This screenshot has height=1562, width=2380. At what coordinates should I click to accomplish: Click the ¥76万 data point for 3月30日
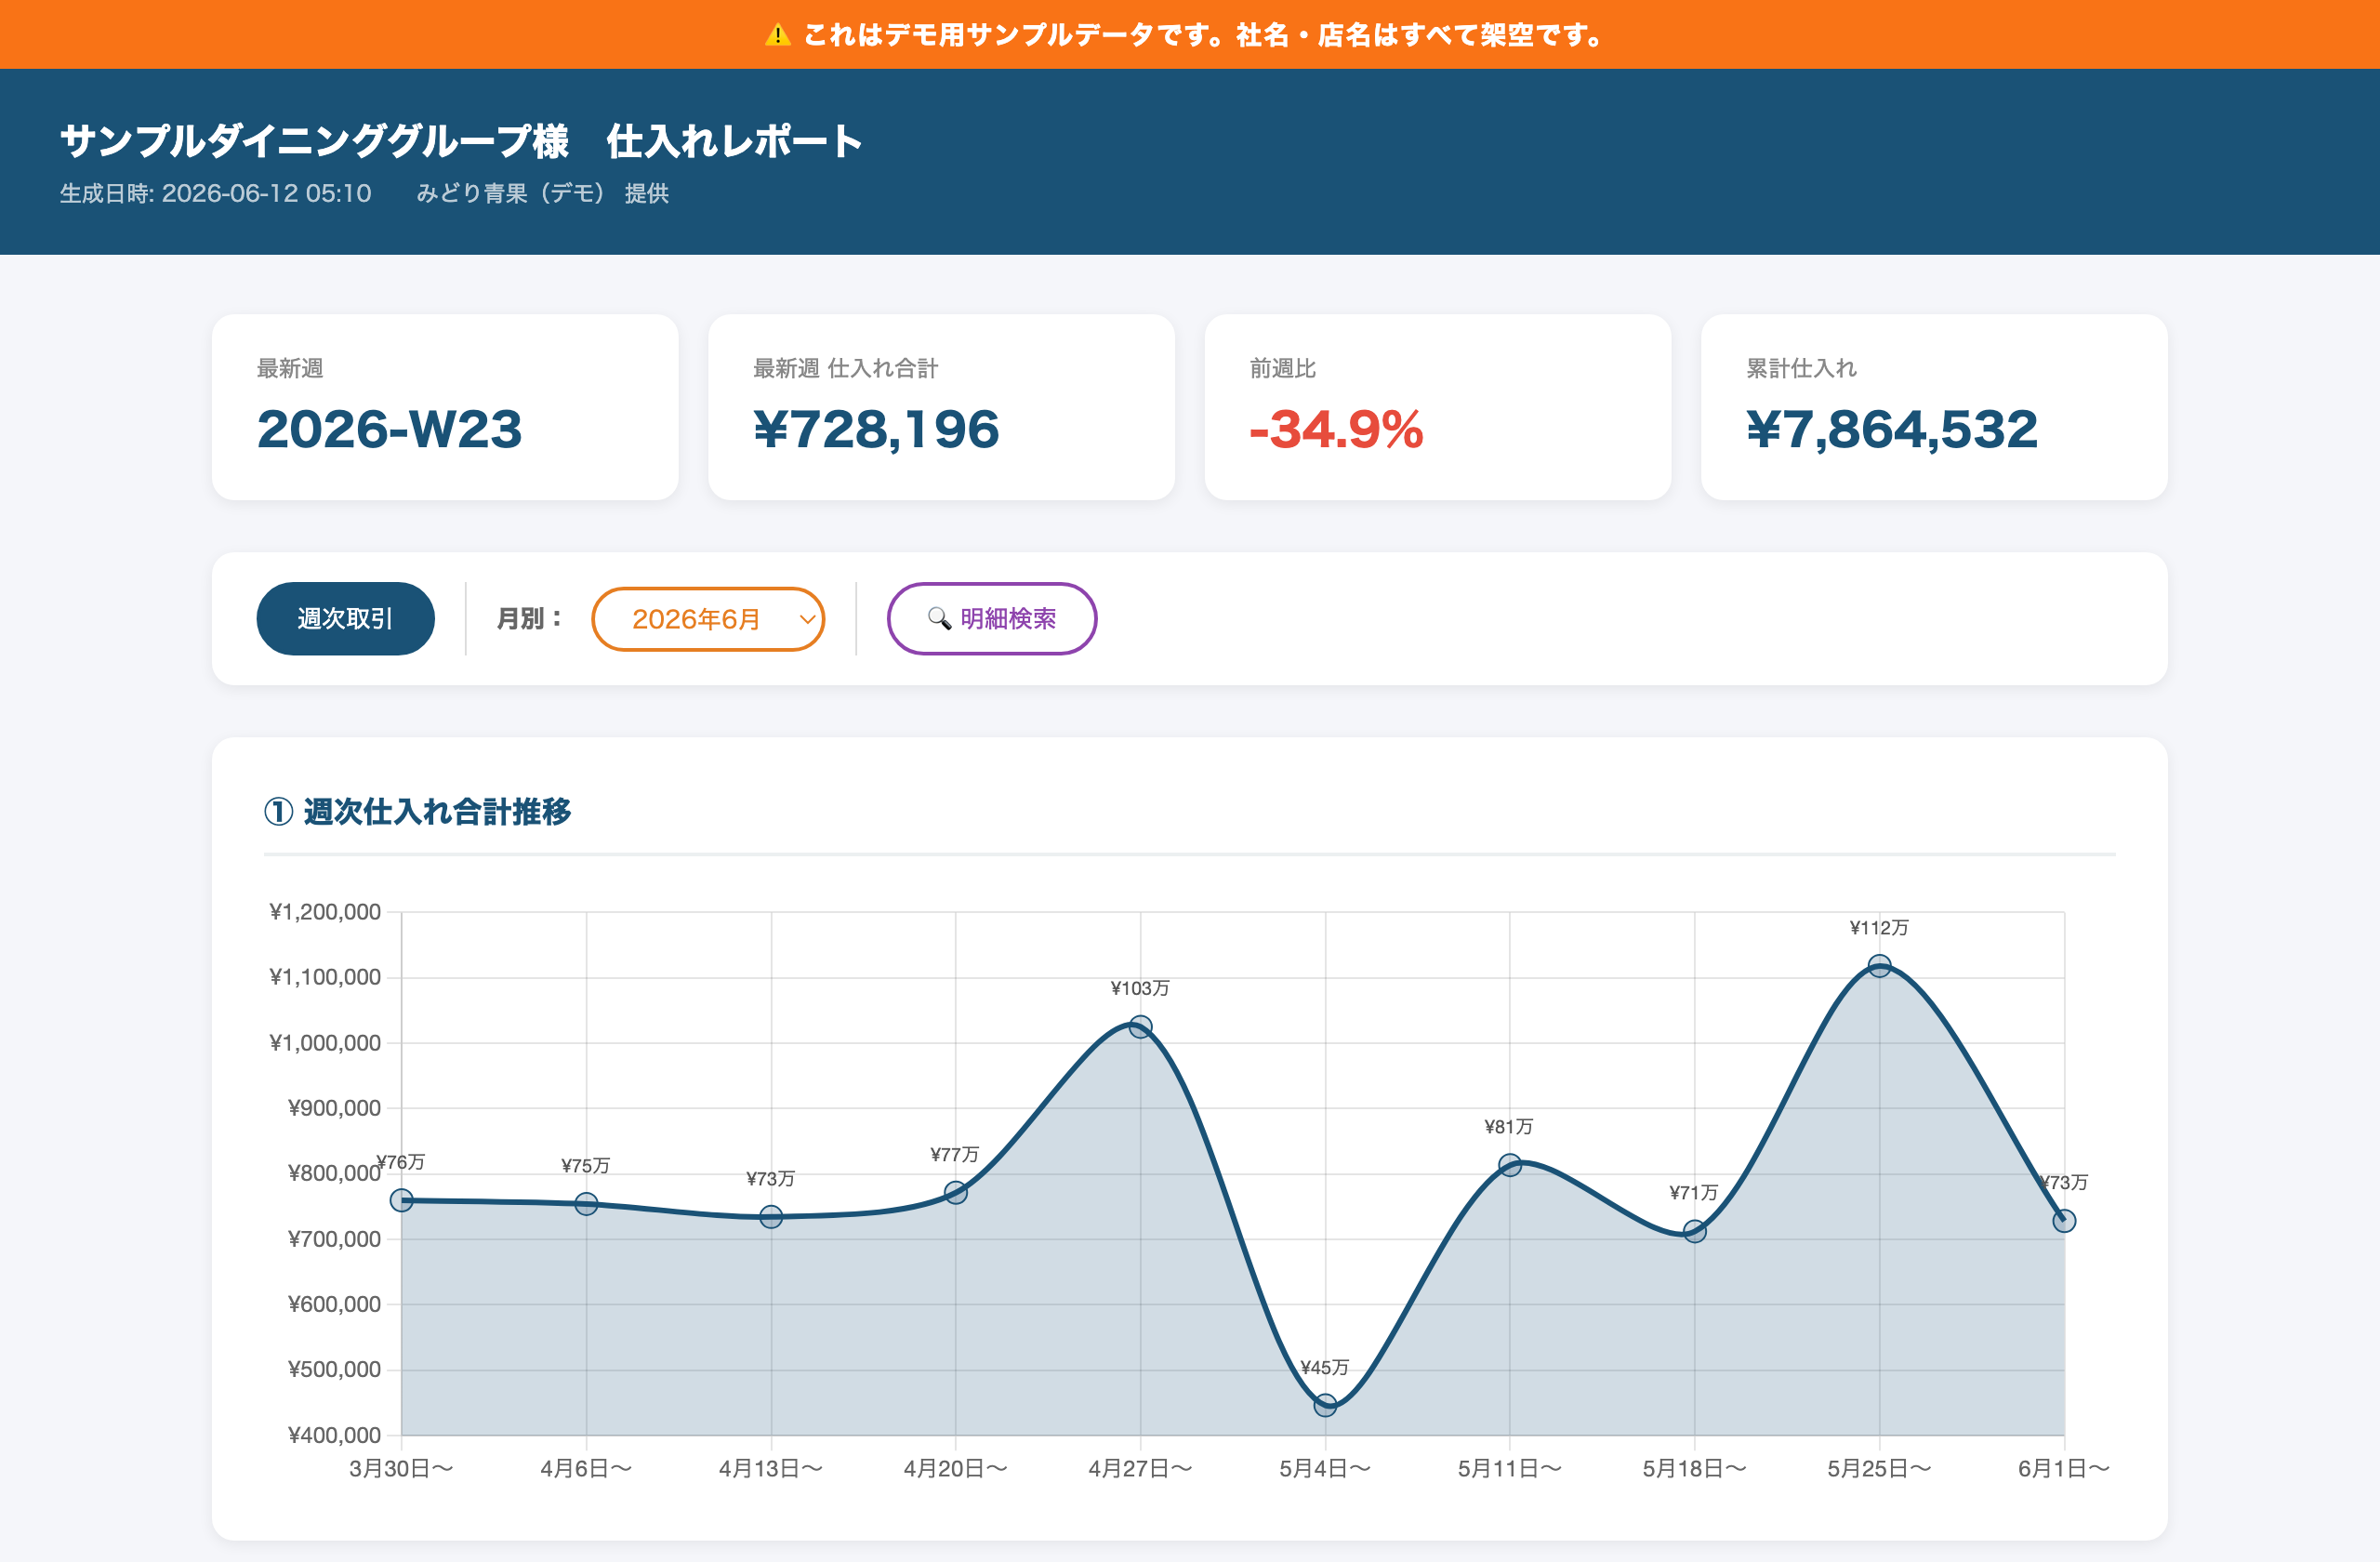tap(401, 1200)
